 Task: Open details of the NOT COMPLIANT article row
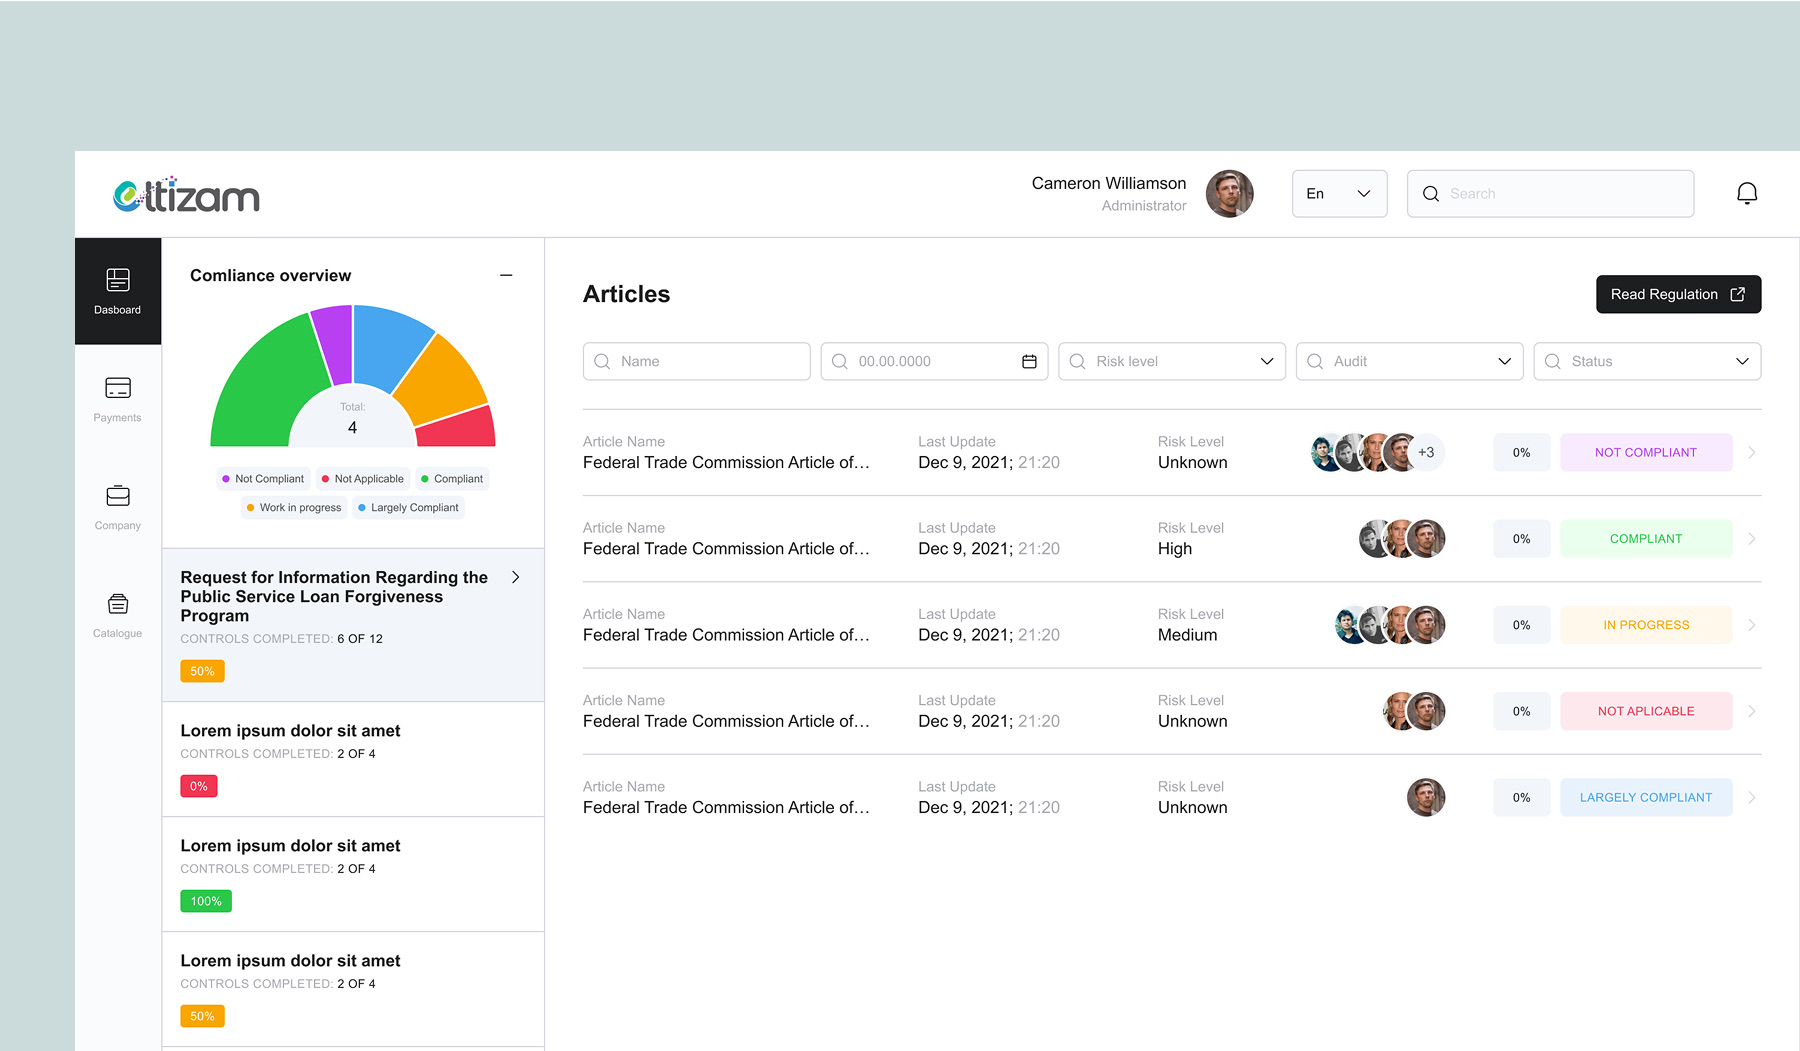tap(1751, 452)
